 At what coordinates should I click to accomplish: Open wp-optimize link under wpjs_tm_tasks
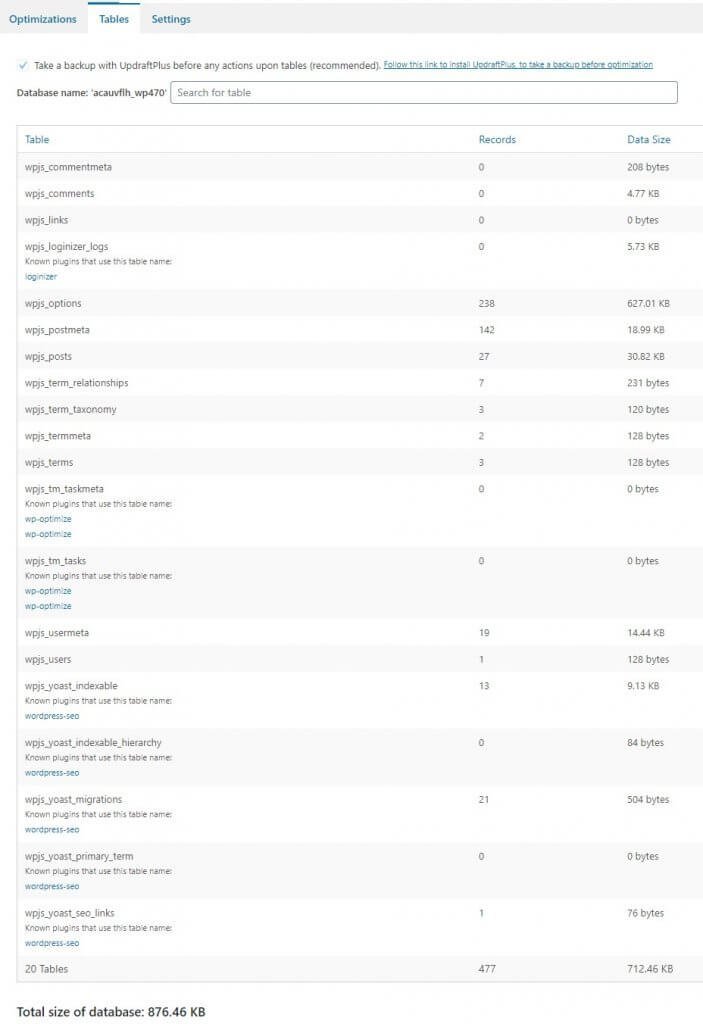point(48,591)
